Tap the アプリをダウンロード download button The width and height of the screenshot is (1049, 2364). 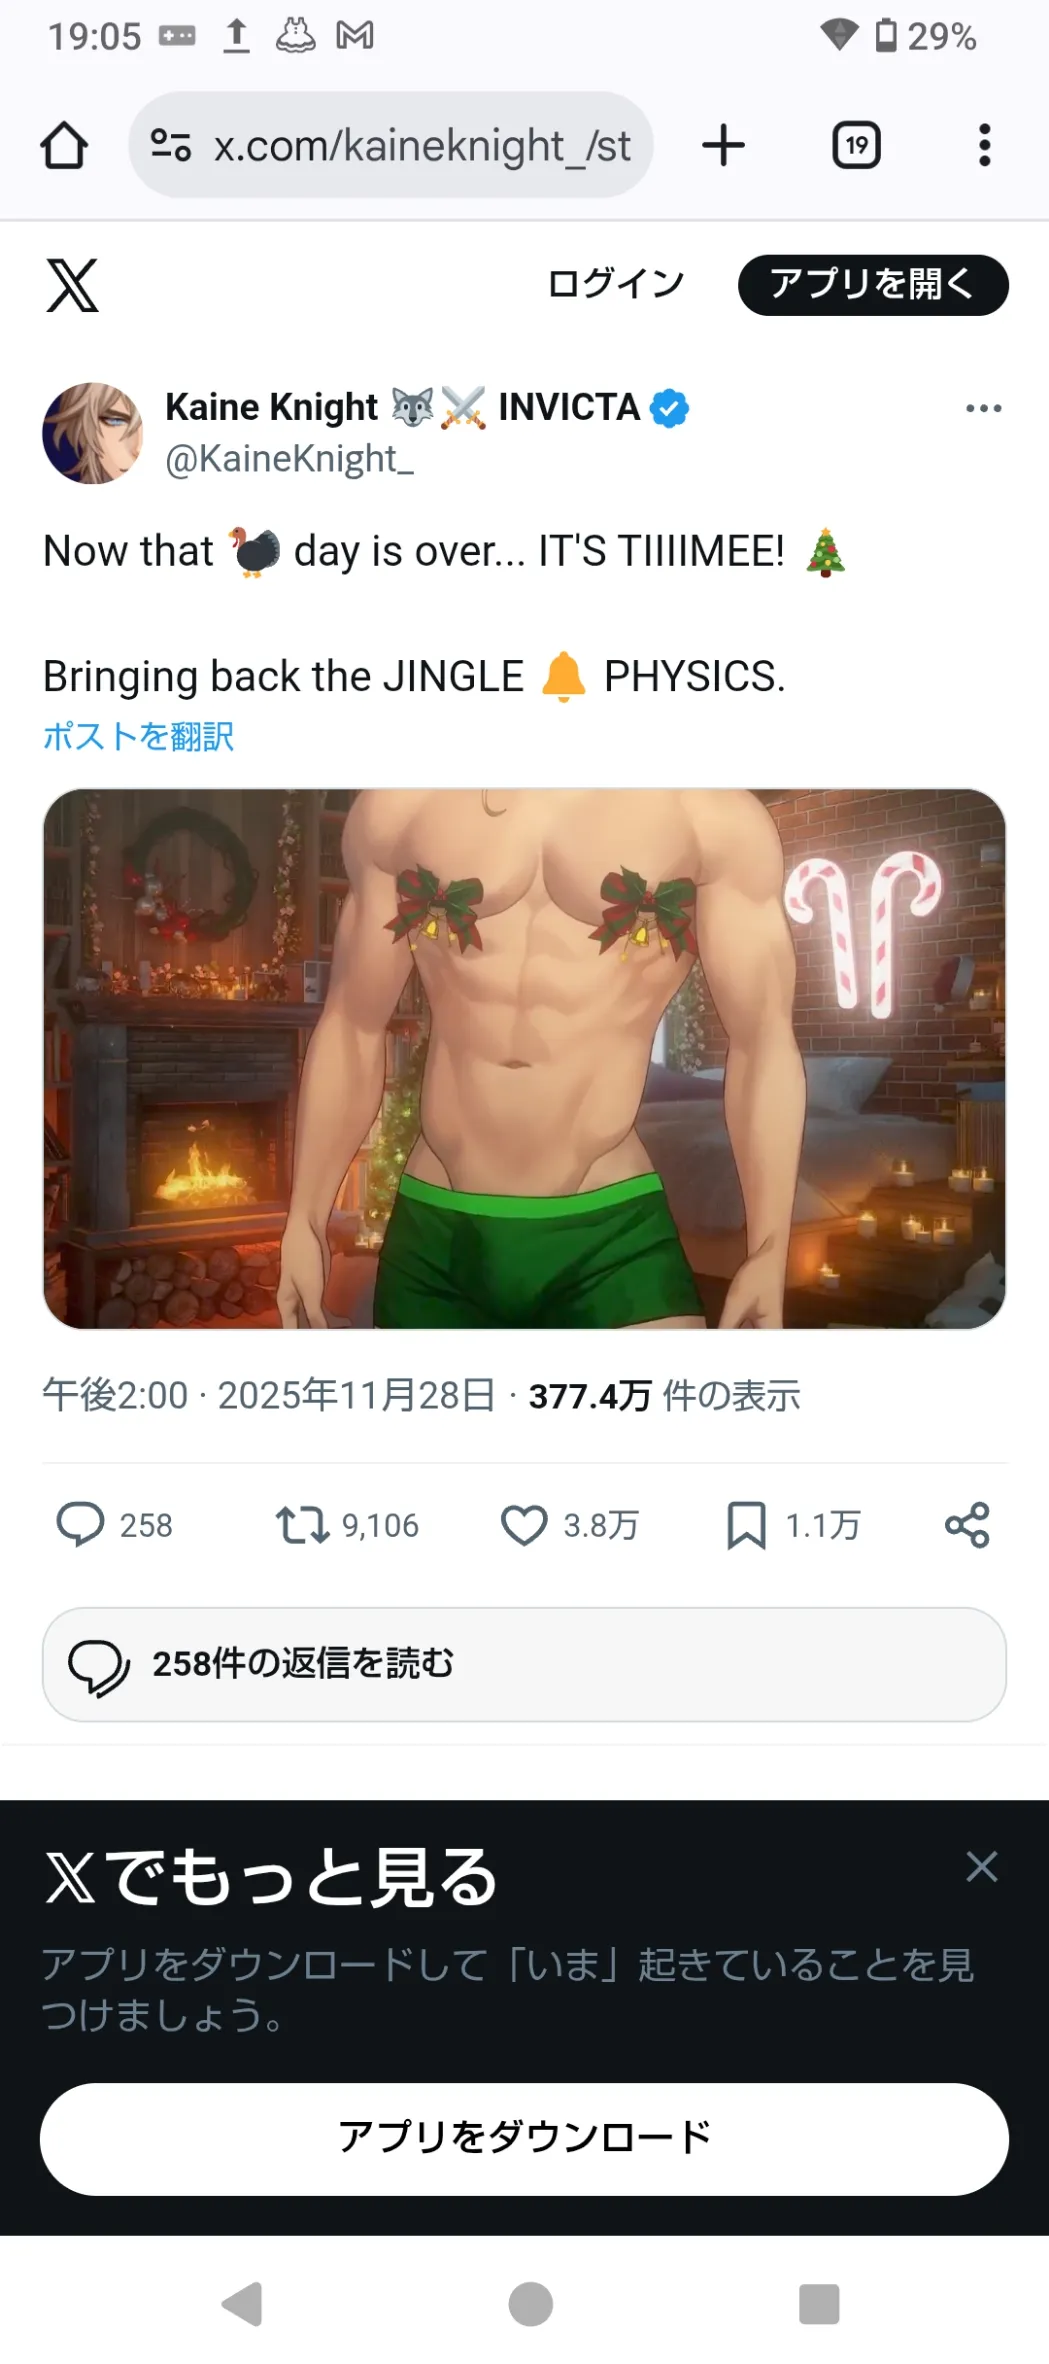click(x=524, y=2138)
